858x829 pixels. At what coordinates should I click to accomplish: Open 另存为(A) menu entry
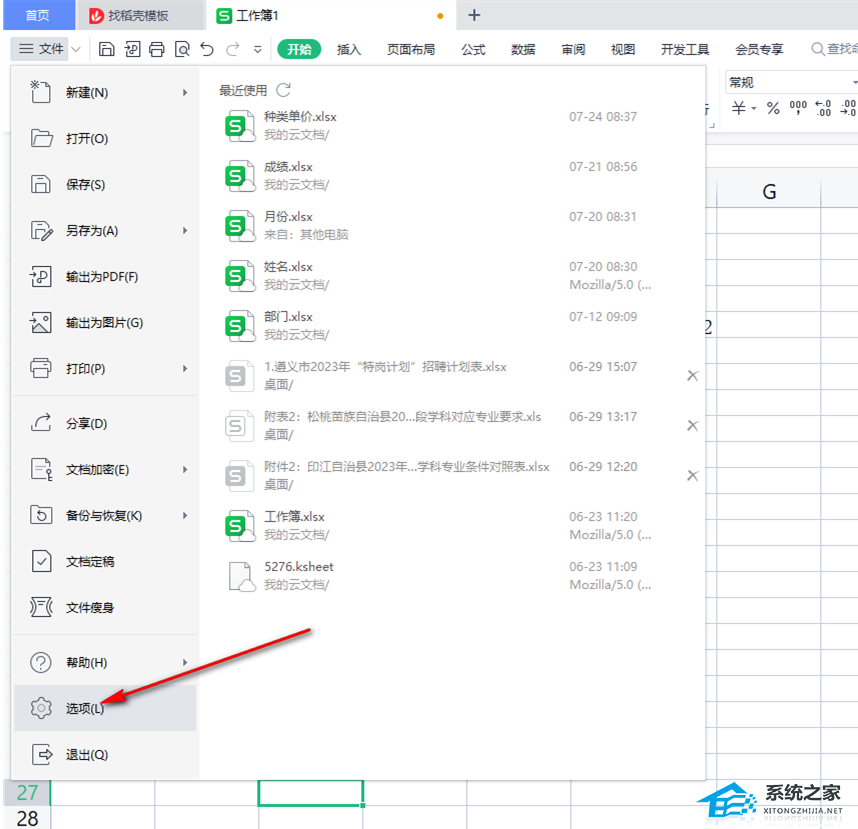[105, 230]
